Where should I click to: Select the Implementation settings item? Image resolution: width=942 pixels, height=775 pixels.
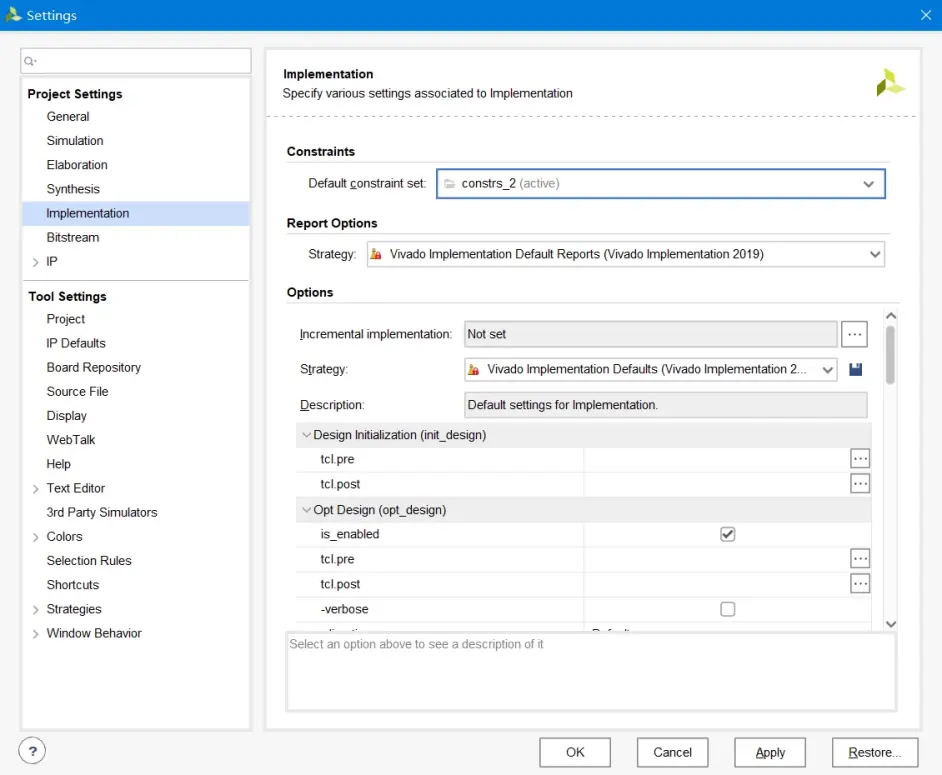pos(136,213)
